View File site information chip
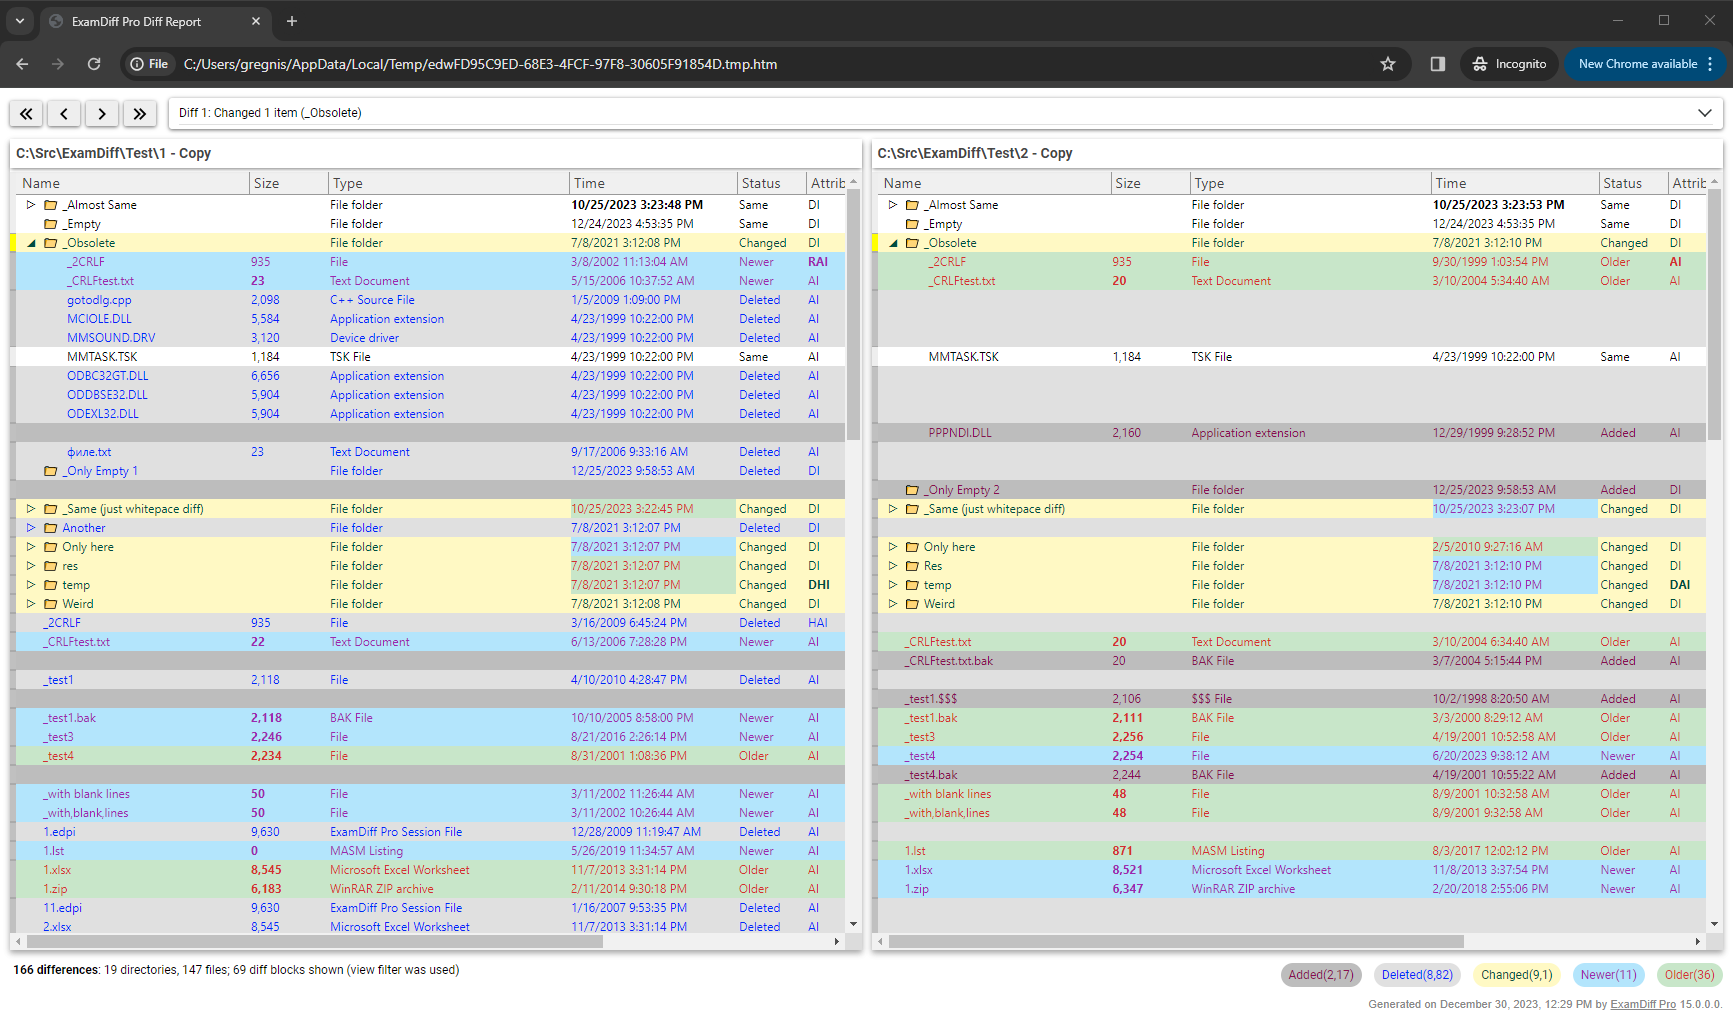 (x=149, y=64)
